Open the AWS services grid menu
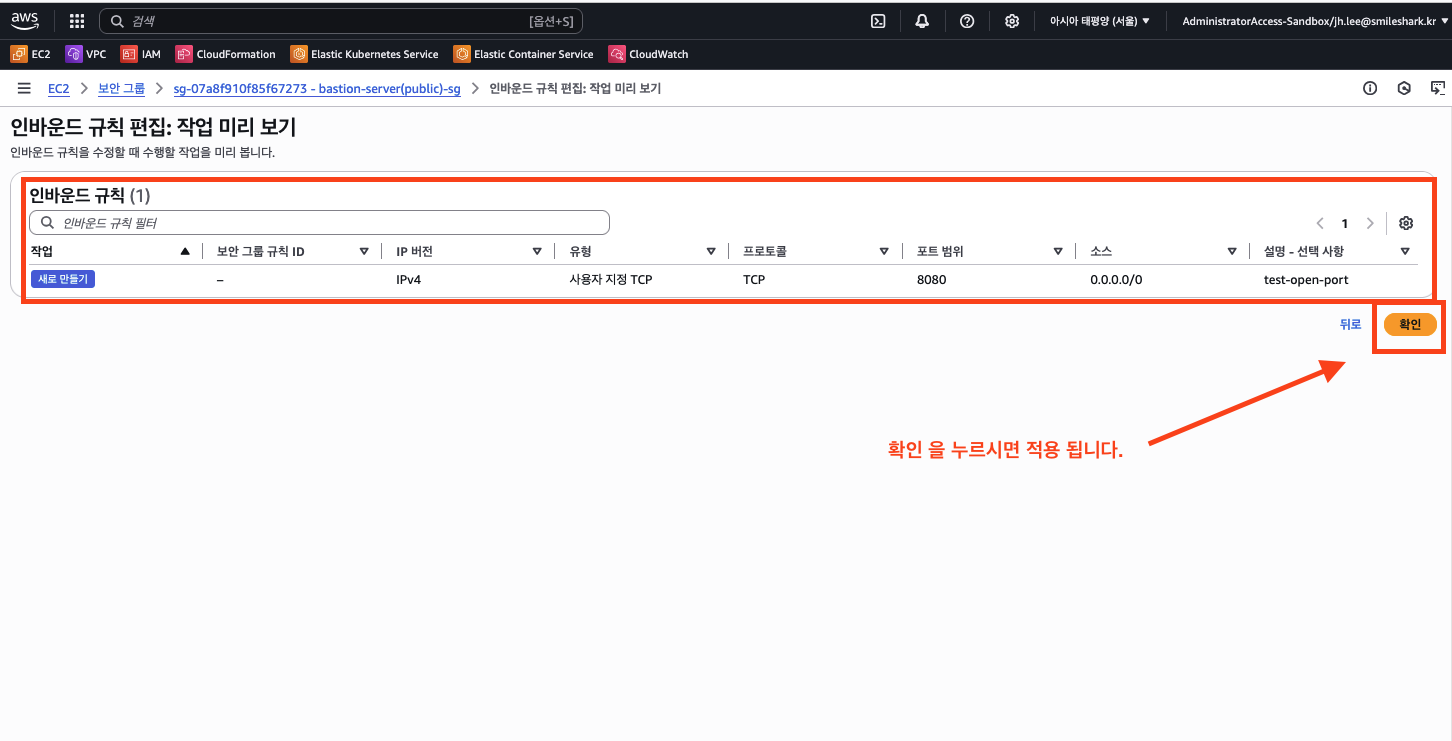The width and height of the screenshot is (1452, 741). [77, 21]
